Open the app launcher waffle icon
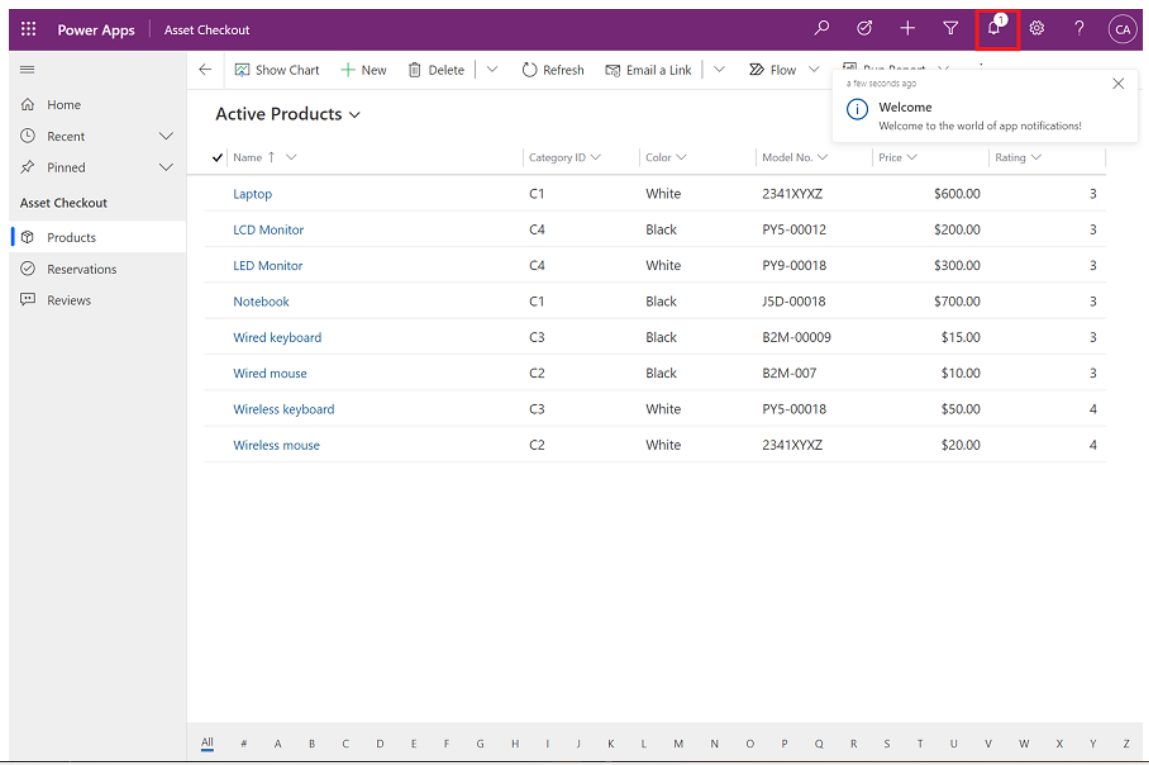The height and width of the screenshot is (765, 1149). [x=28, y=29]
